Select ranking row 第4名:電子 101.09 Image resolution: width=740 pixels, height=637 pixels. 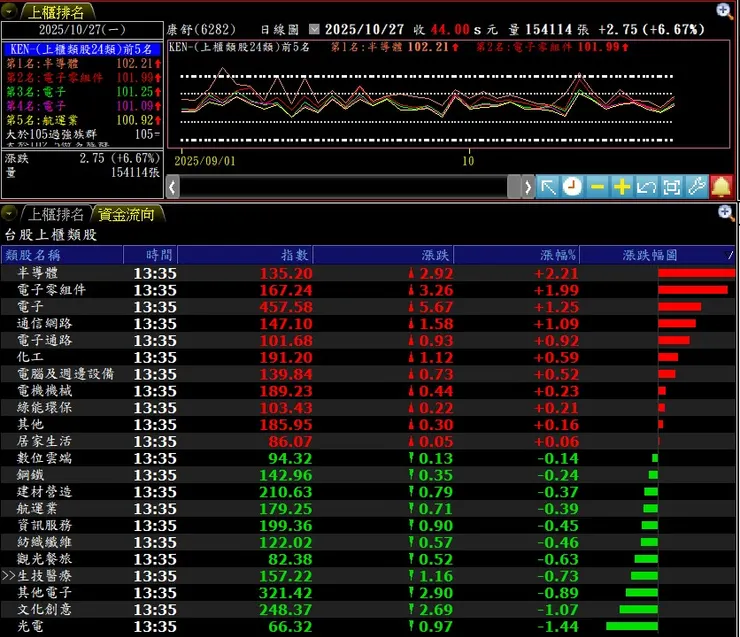pyautogui.click(x=82, y=106)
